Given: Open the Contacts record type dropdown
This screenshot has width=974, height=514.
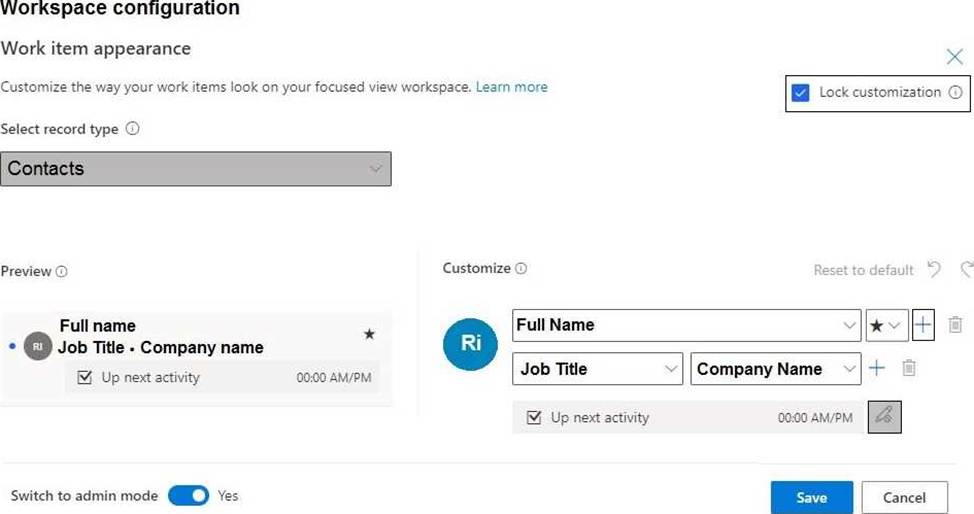Looking at the screenshot, I should [x=196, y=169].
